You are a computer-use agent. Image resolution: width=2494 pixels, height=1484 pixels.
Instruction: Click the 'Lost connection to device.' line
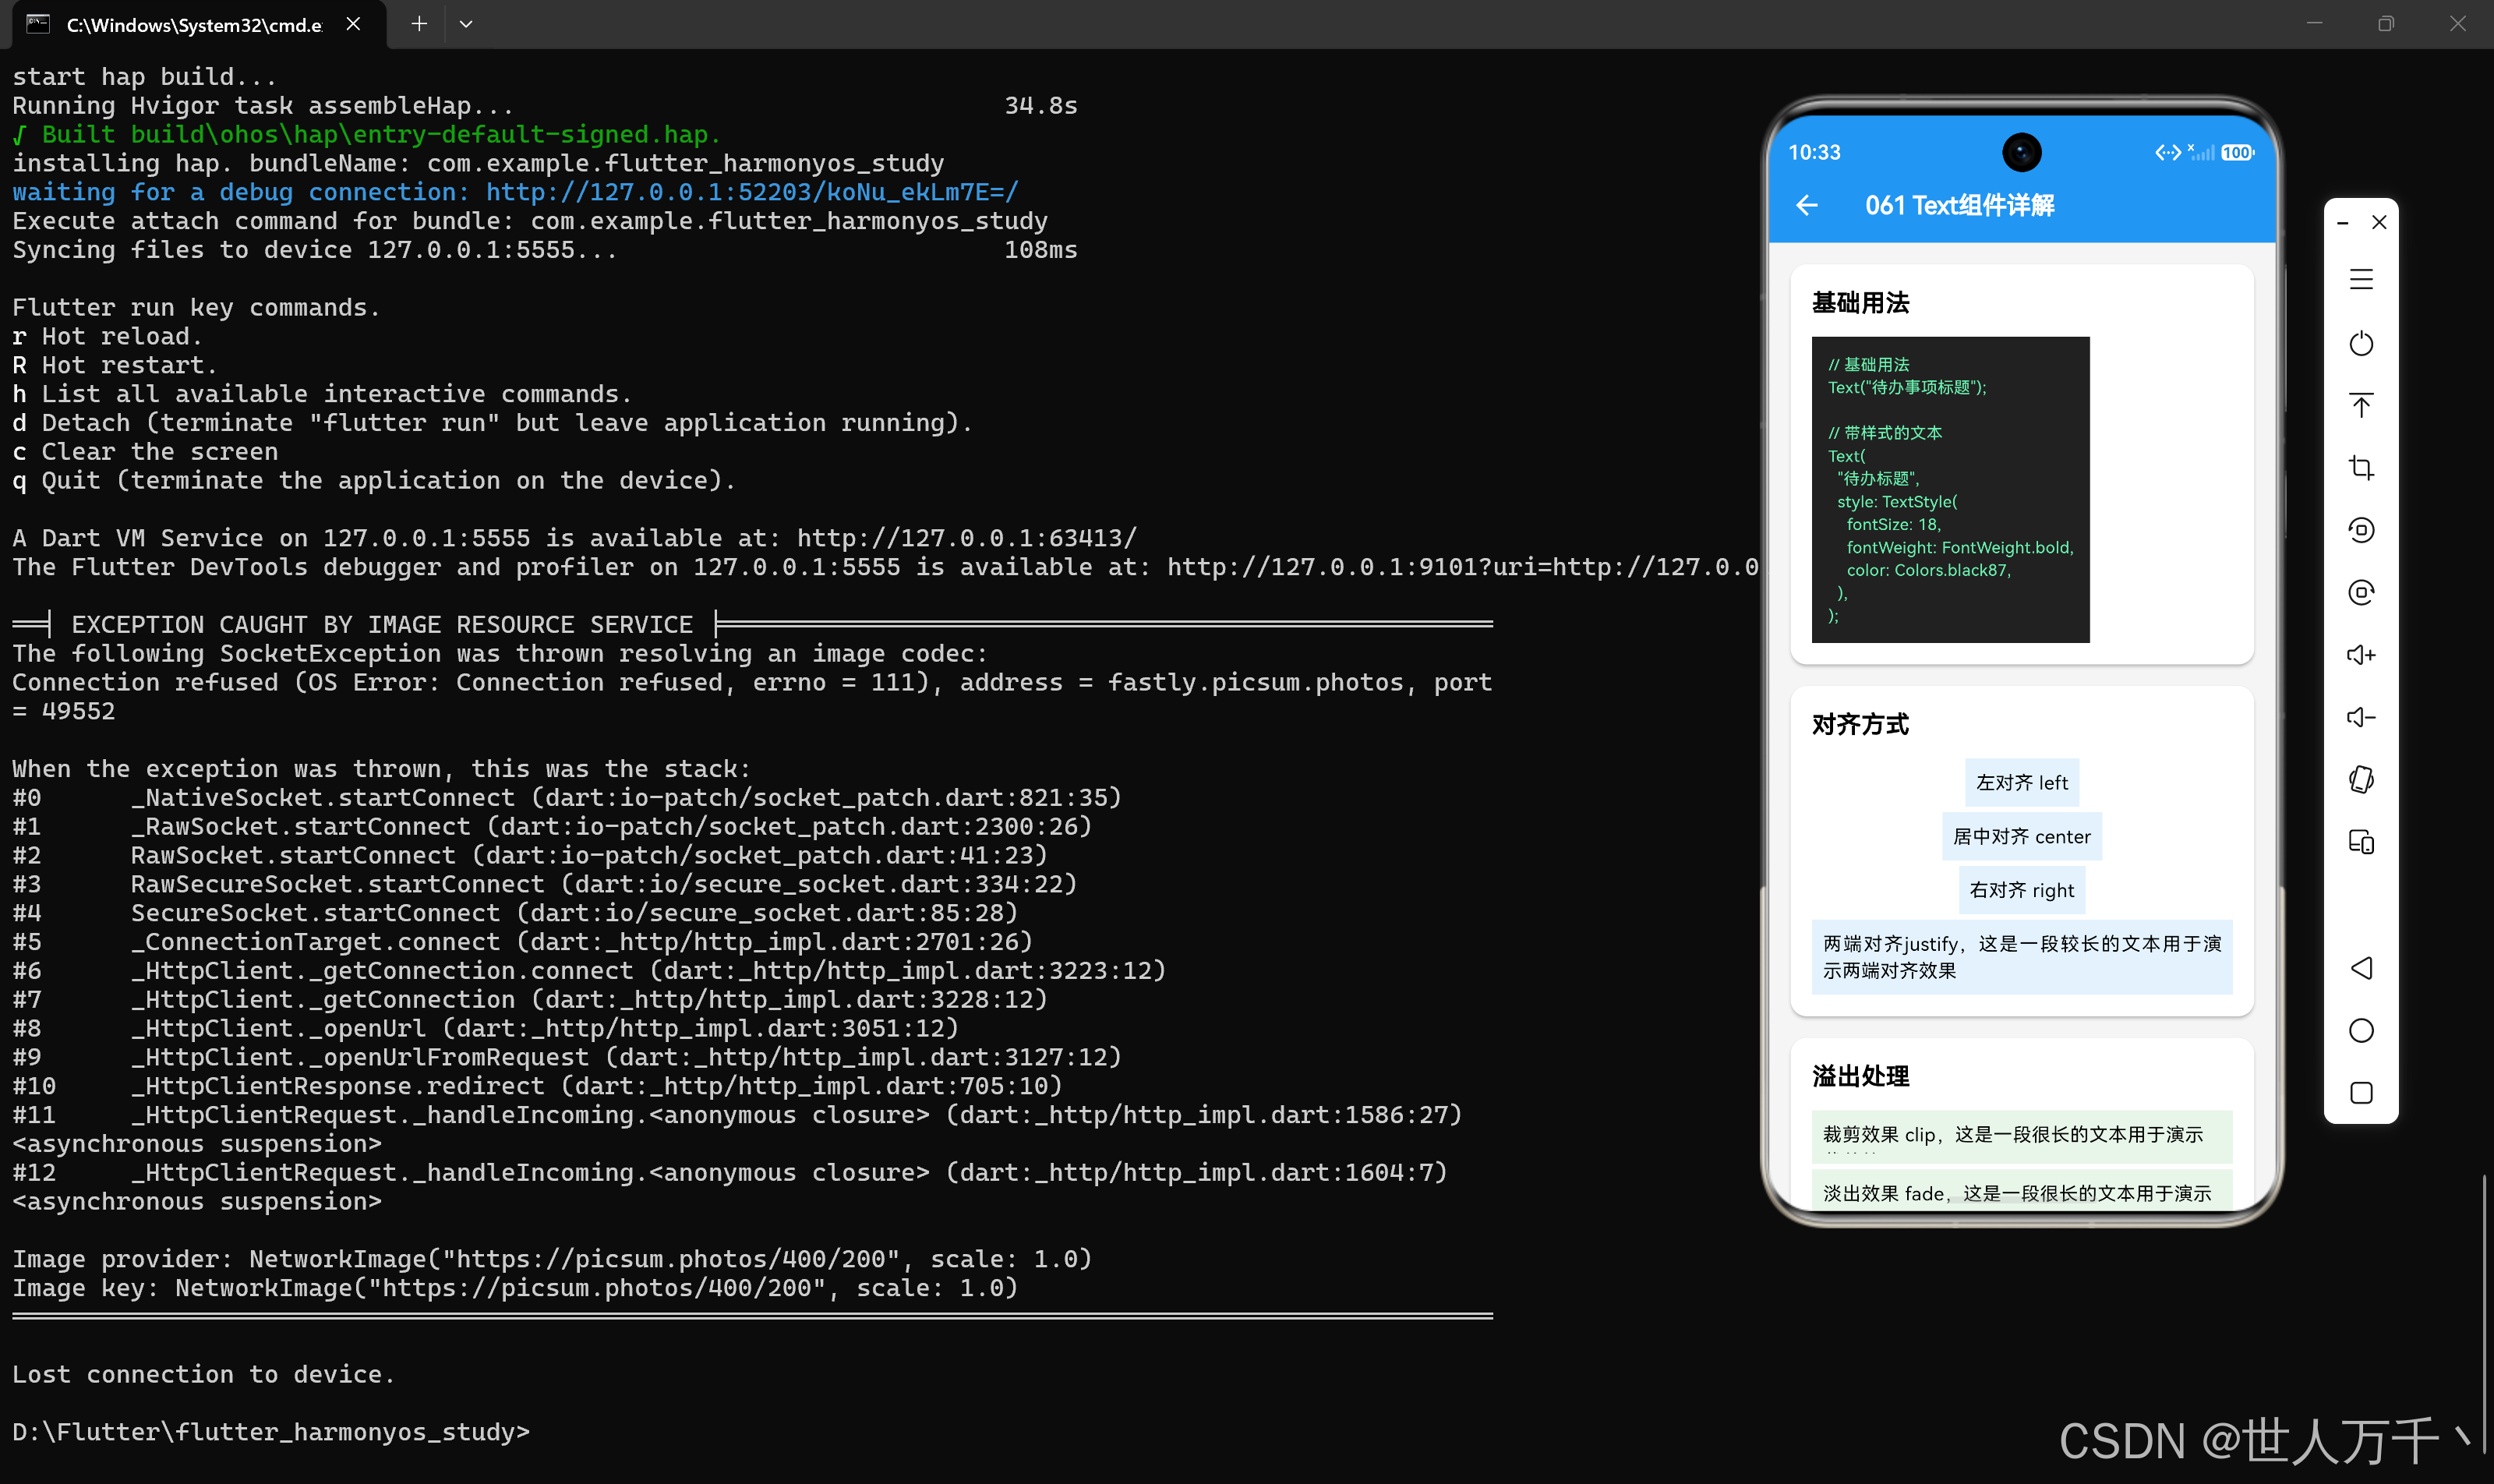204,1374
